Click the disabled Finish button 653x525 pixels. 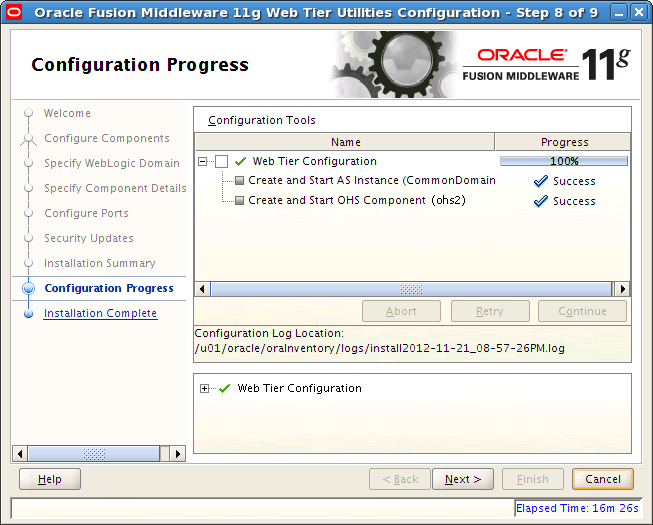tap(533, 479)
